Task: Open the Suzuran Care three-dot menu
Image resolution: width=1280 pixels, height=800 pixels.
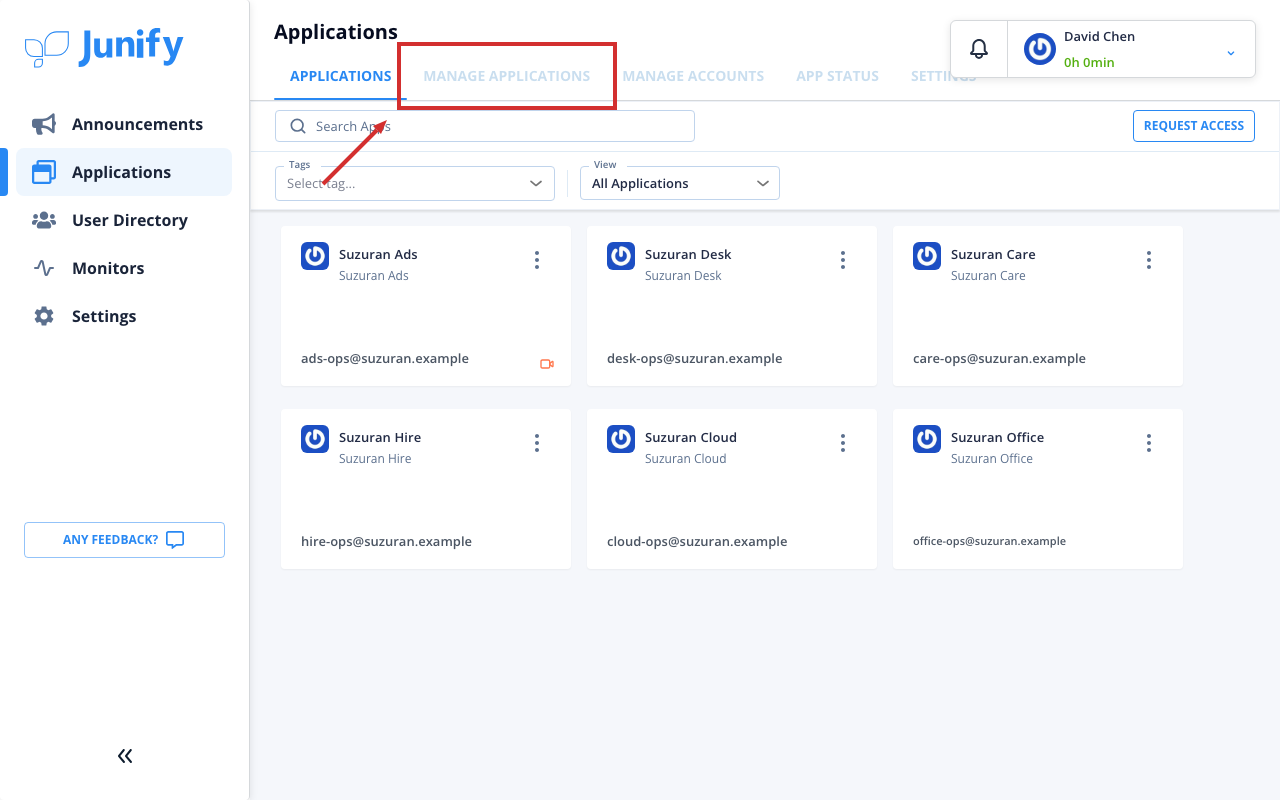Action: pyautogui.click(x=1149, y=260)
